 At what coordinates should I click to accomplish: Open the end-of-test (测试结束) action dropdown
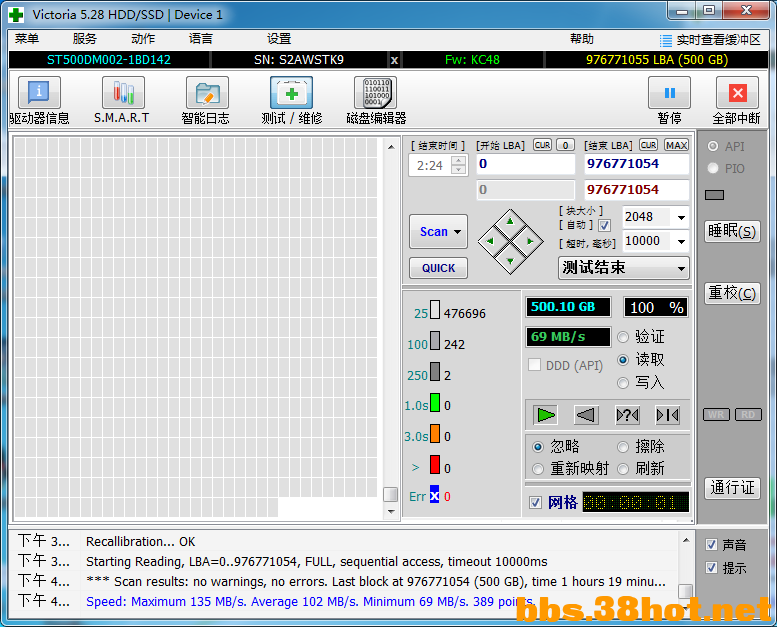(624, 268)
